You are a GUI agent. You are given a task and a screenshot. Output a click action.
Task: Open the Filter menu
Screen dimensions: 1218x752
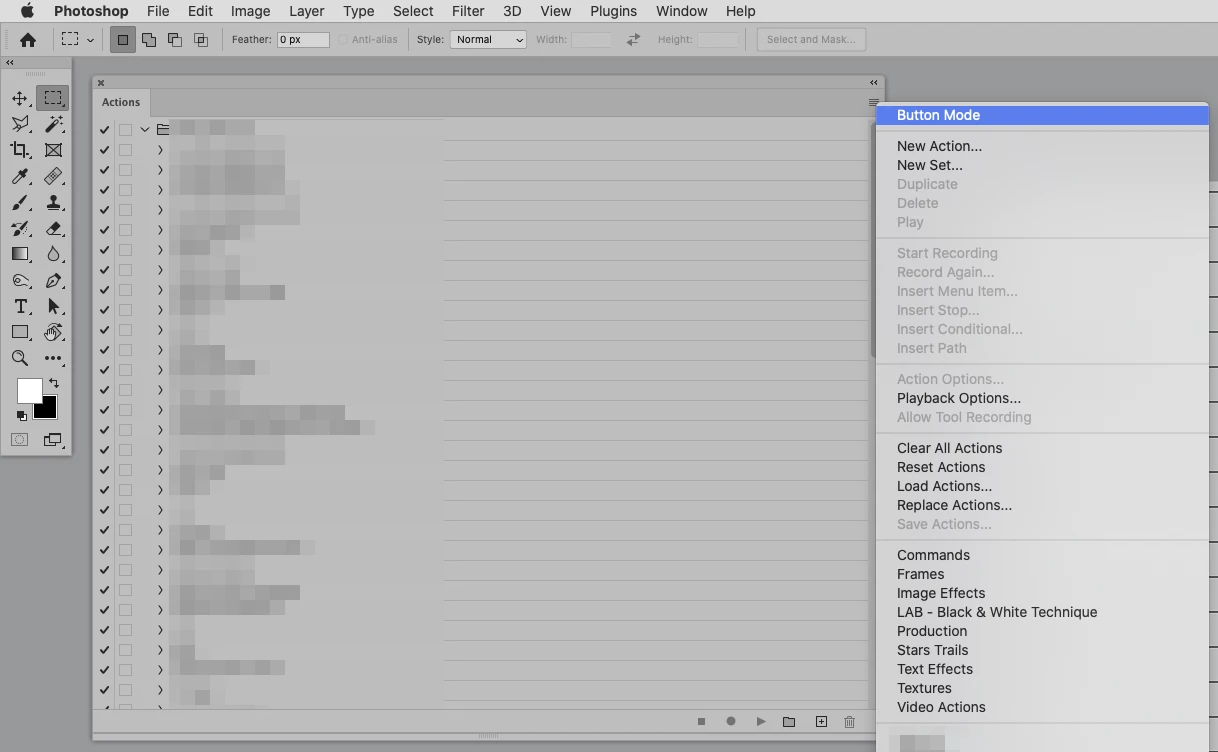468,11
